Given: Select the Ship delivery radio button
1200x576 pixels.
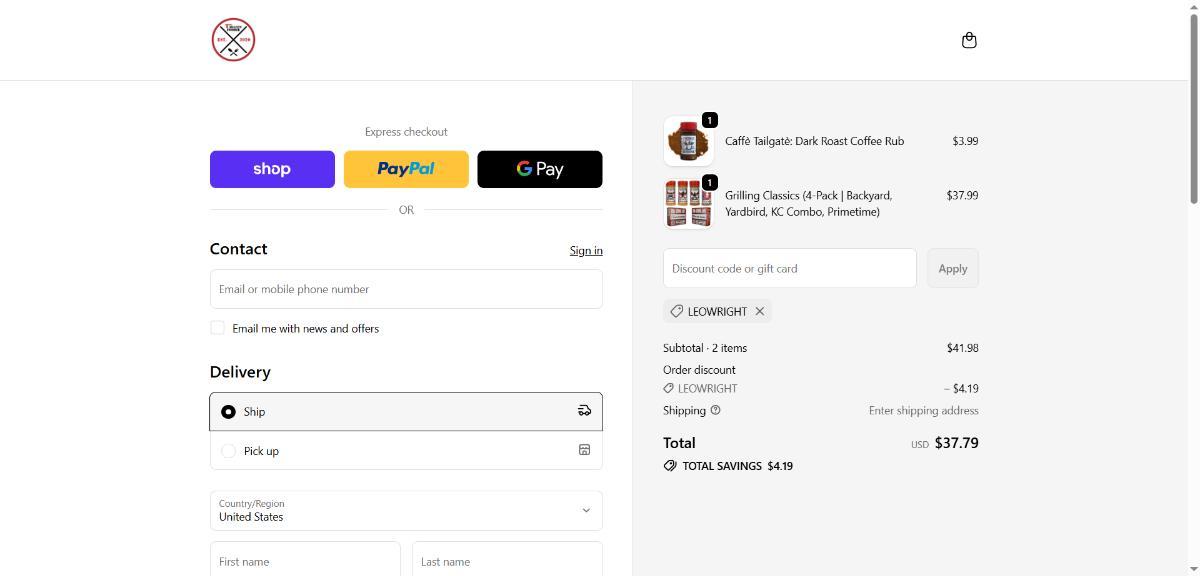Looking at the screenshot, I should point(228,412).
